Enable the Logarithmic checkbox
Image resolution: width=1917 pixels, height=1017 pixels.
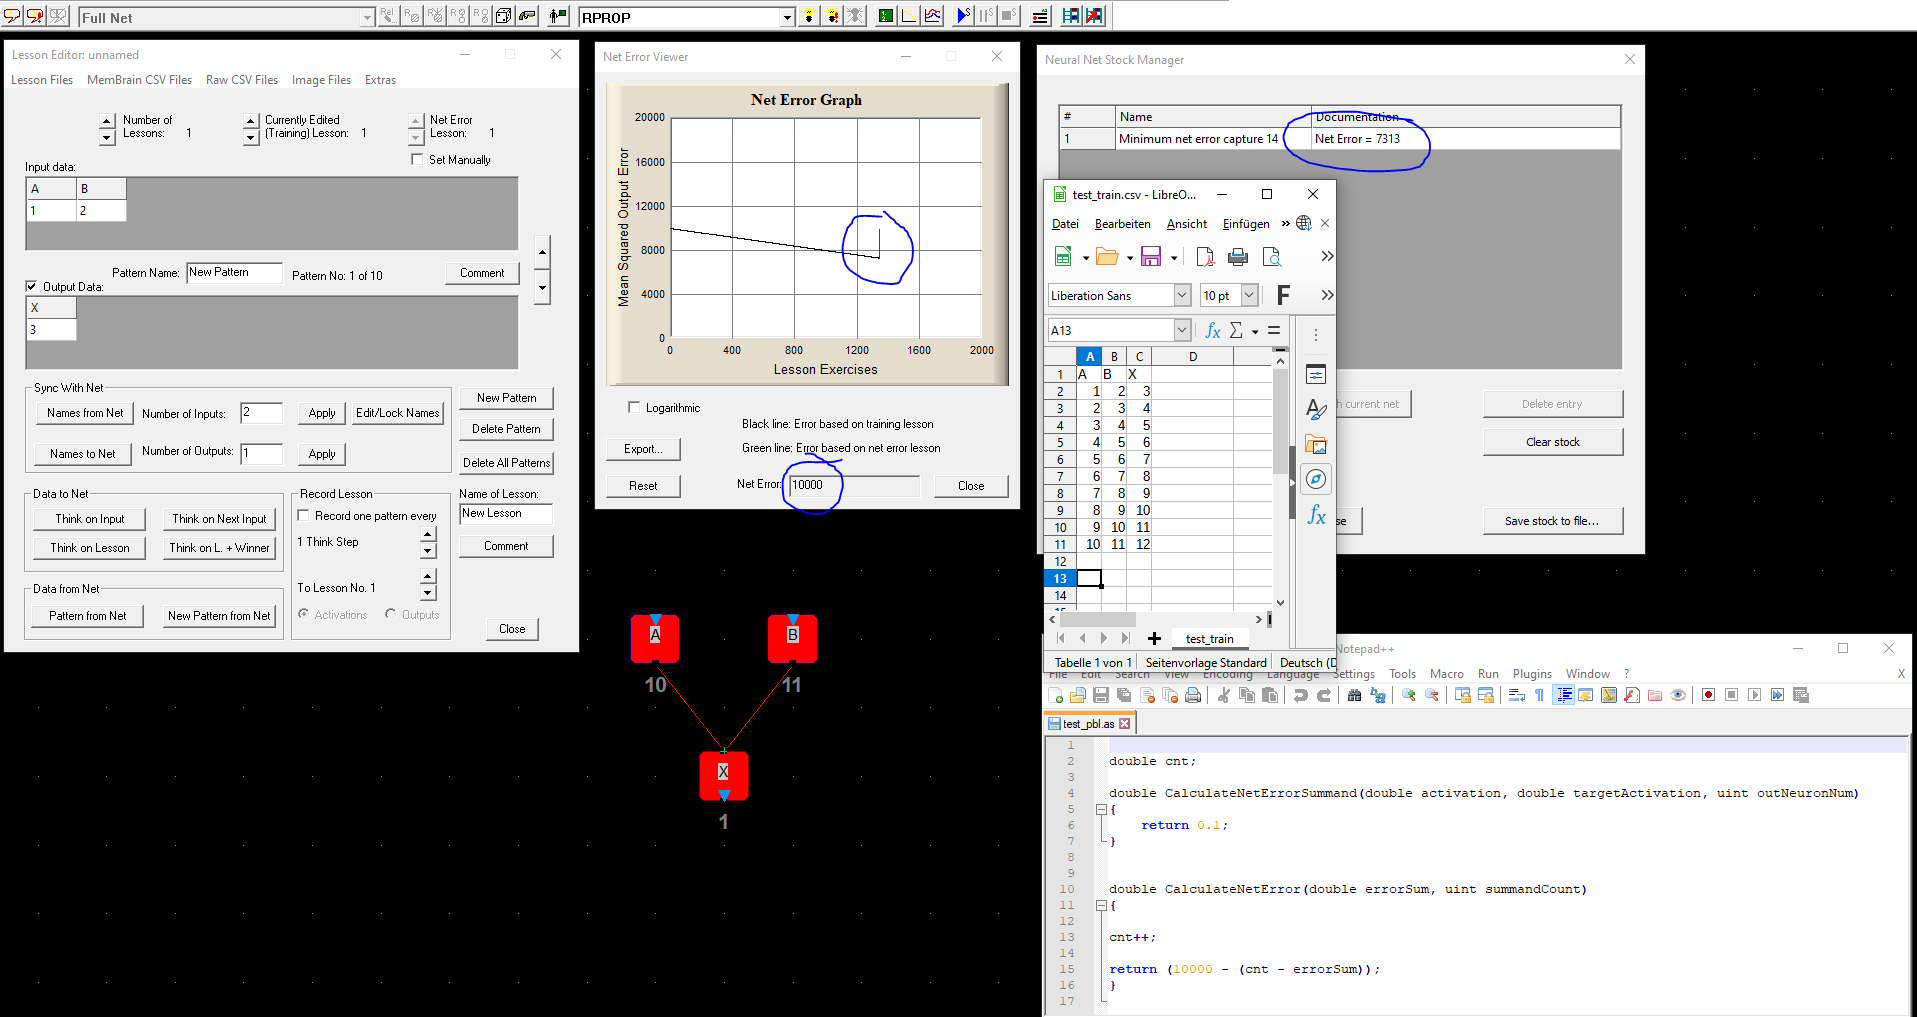634,407
